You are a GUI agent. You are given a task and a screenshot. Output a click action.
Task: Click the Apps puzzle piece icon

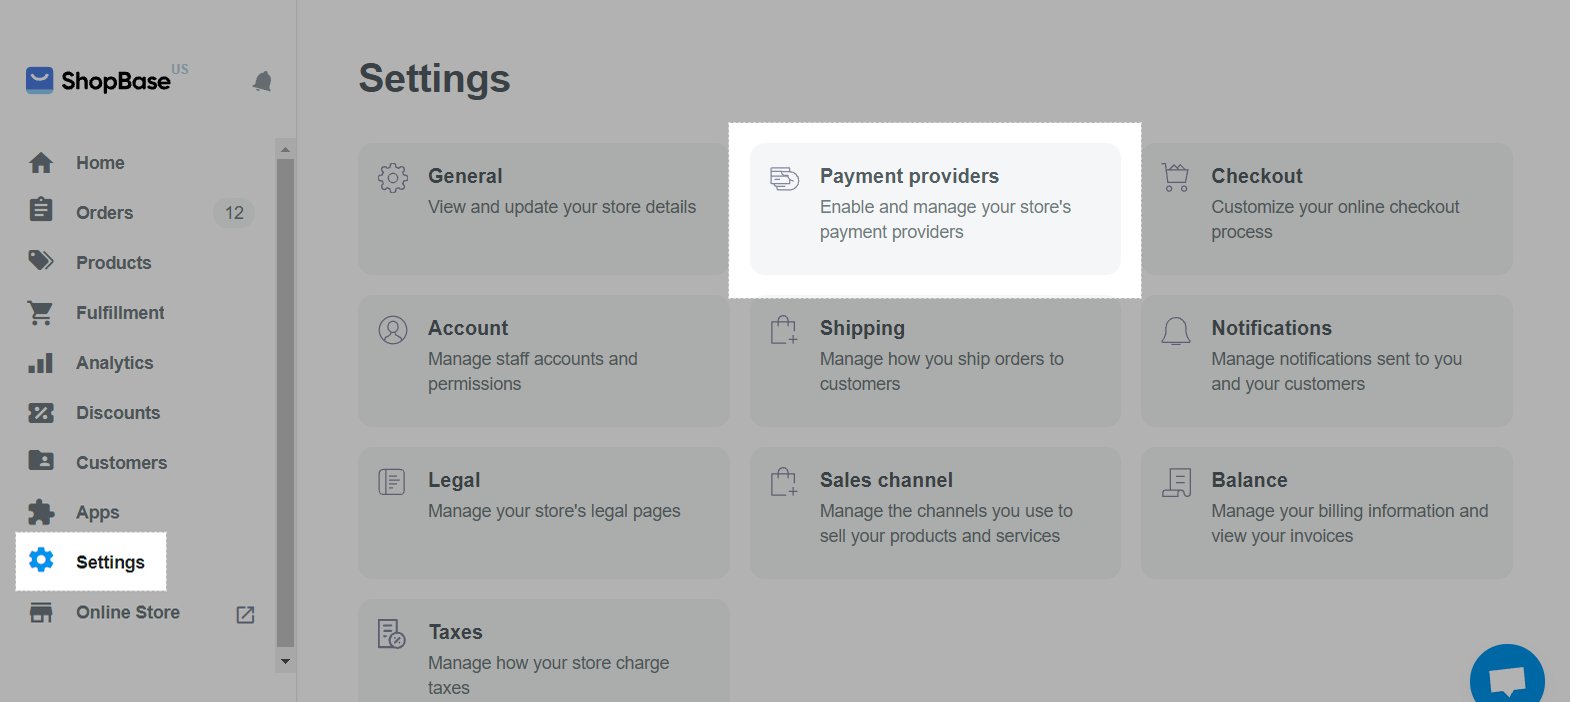pyautogui.click(x=41, y=512)
